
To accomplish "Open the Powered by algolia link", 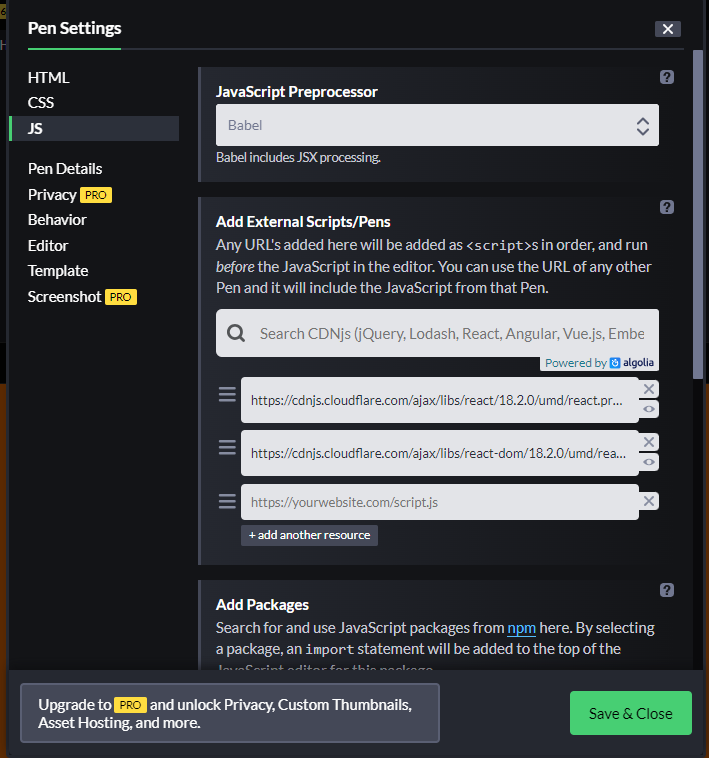I will [x=599, y=363].
